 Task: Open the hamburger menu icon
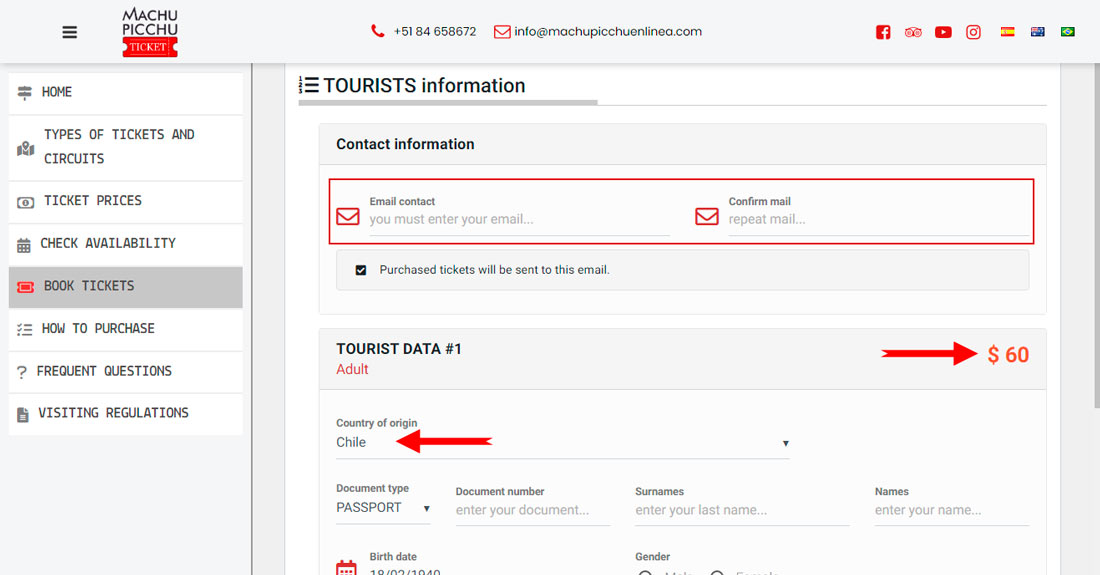point(69,32)
